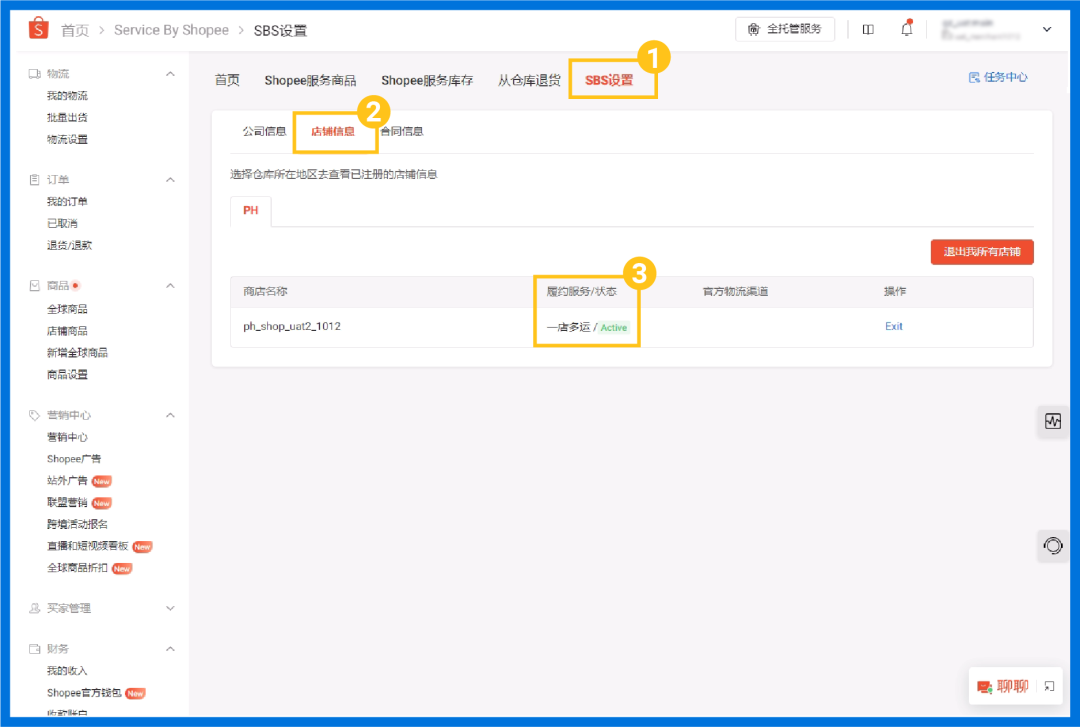
Task: Switch to the SBS设置 tab
Action: coord(613,82)
